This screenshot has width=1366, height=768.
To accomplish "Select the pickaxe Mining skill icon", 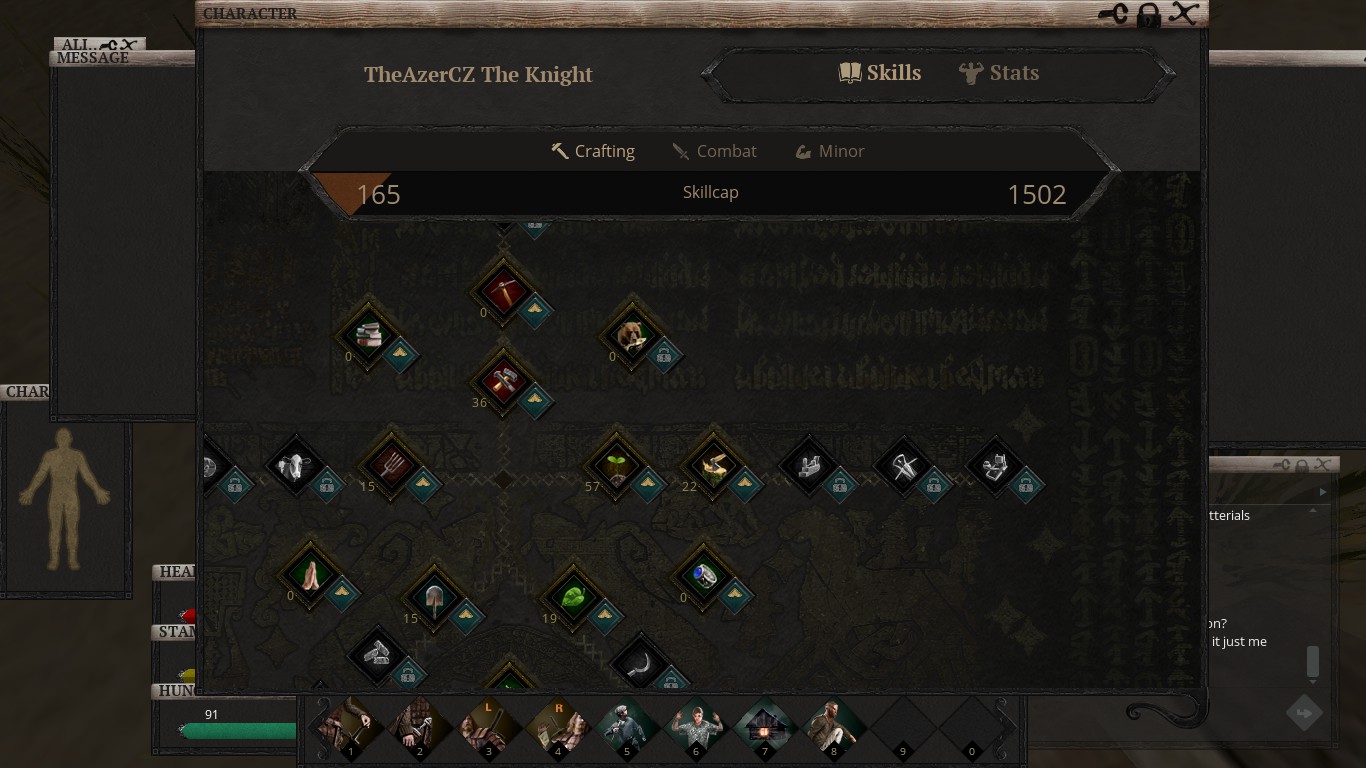I will [x=503, y=291].
